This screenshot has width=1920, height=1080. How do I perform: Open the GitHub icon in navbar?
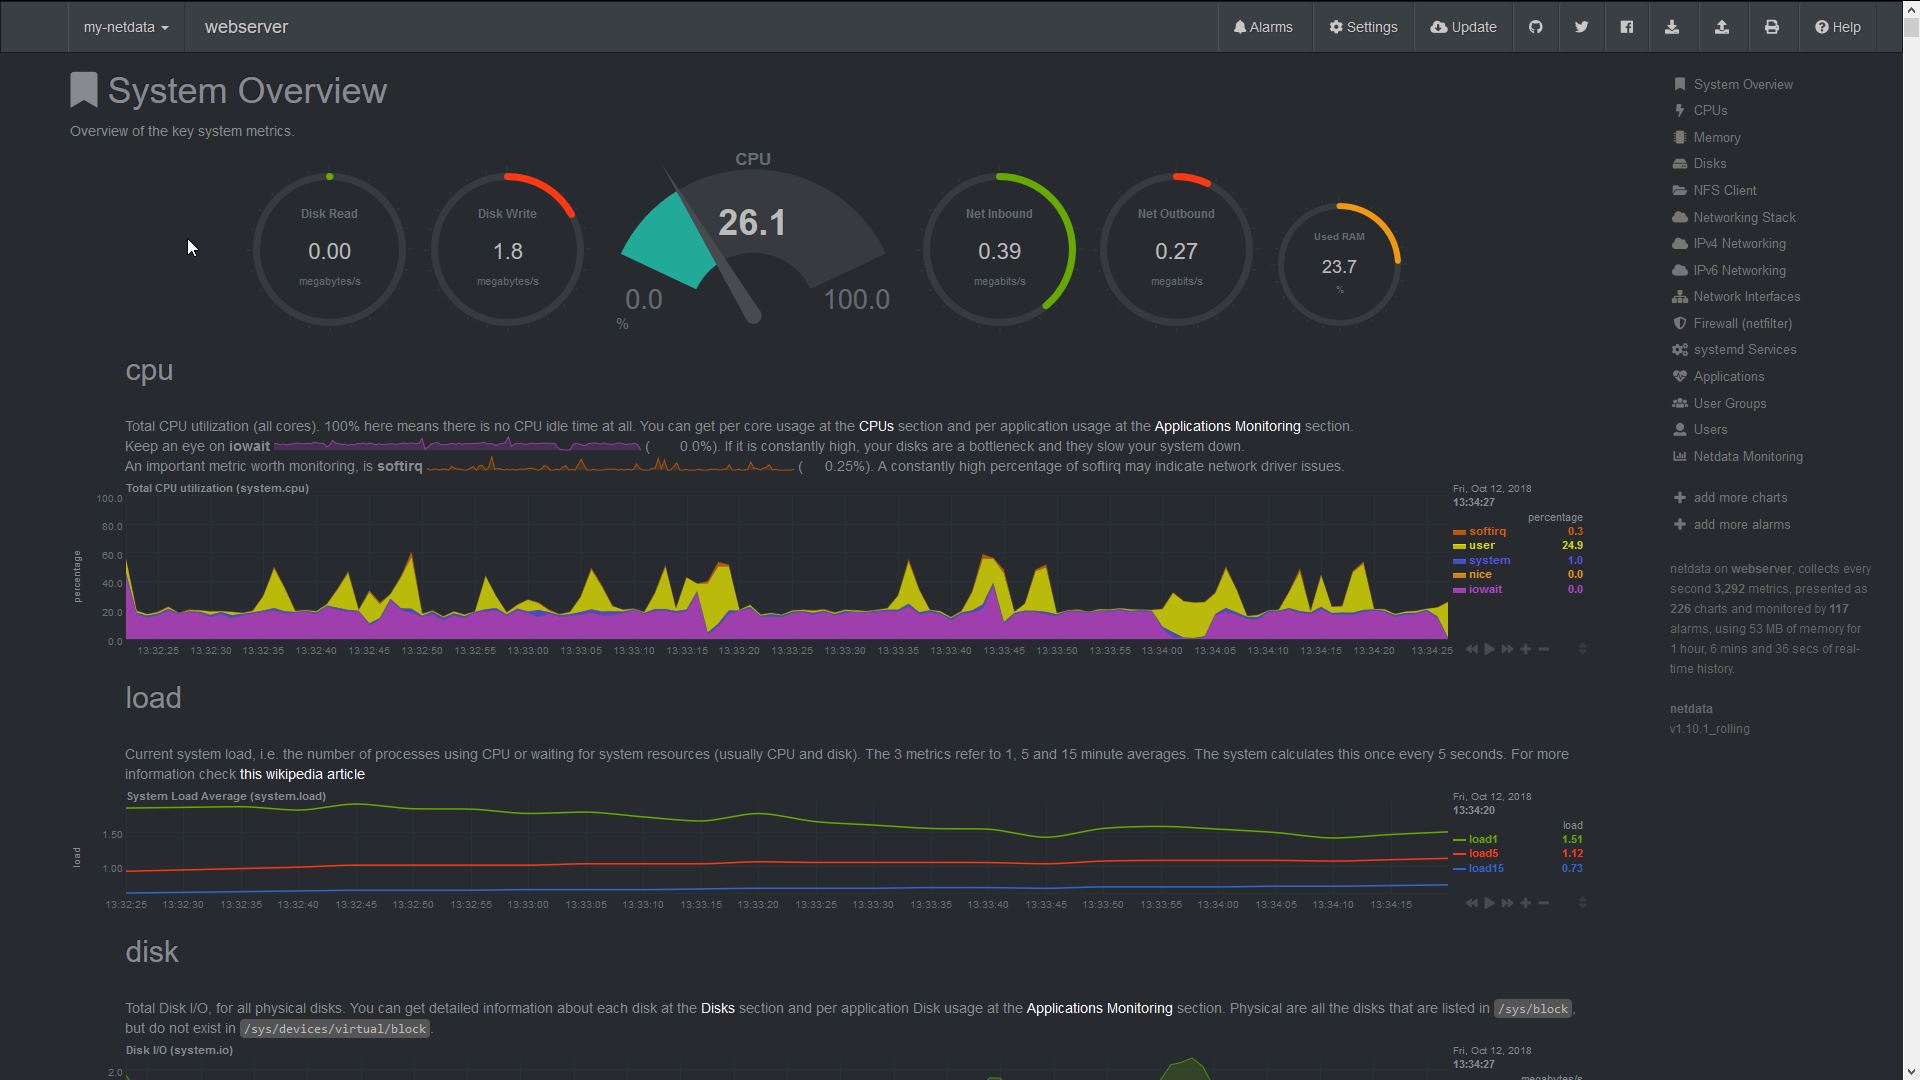tap(1536, 27)
